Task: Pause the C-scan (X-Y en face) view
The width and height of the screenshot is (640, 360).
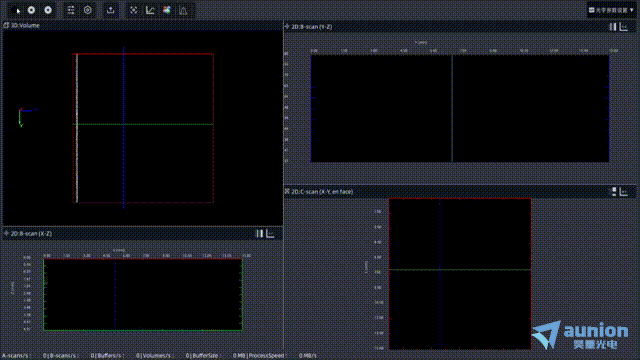Action: [x=614, y=191]
